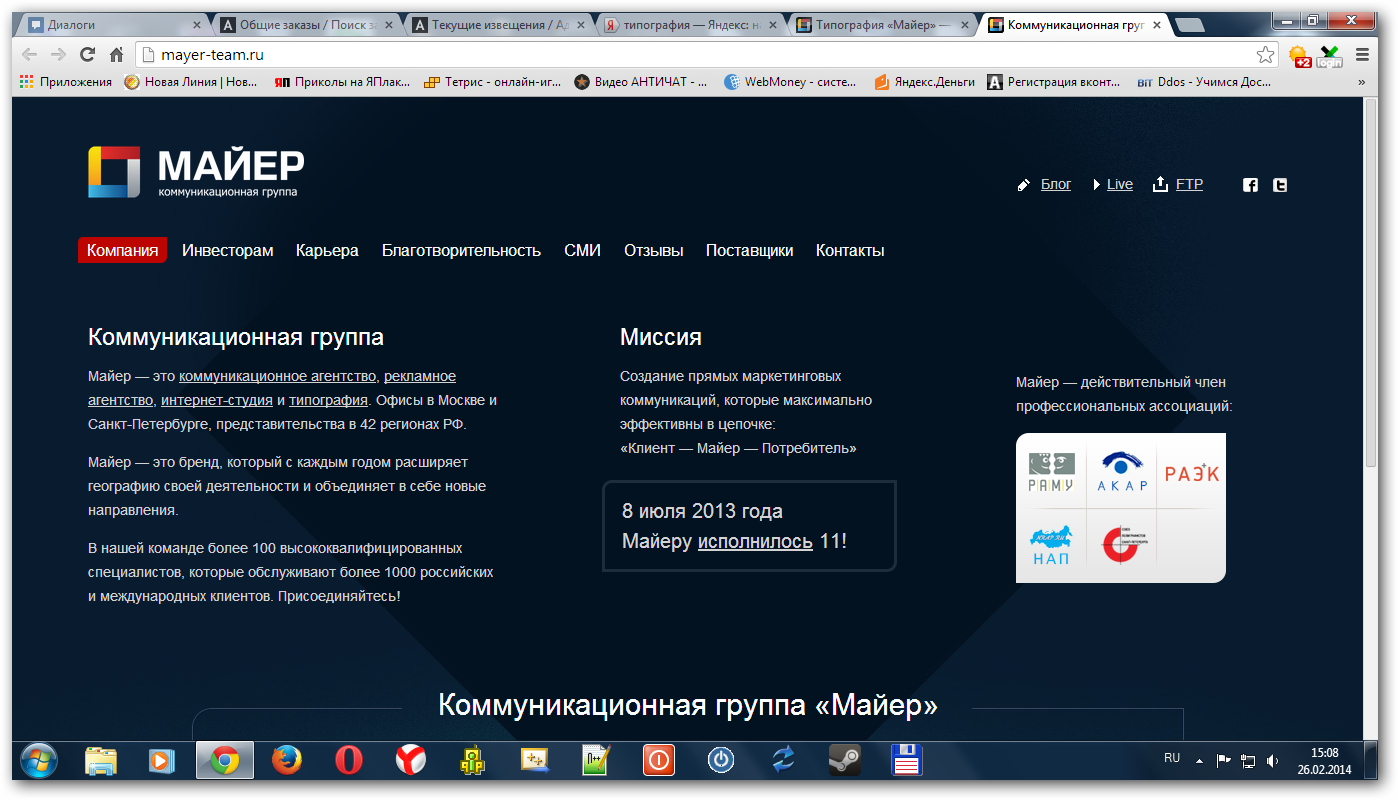Open the Блог link
The image size is (1398, 800).
point(1056,184)
